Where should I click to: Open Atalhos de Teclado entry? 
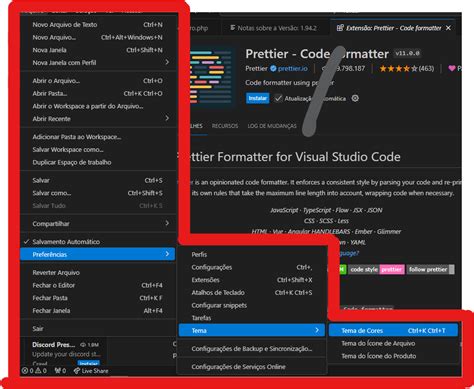(x=252, y=292)
